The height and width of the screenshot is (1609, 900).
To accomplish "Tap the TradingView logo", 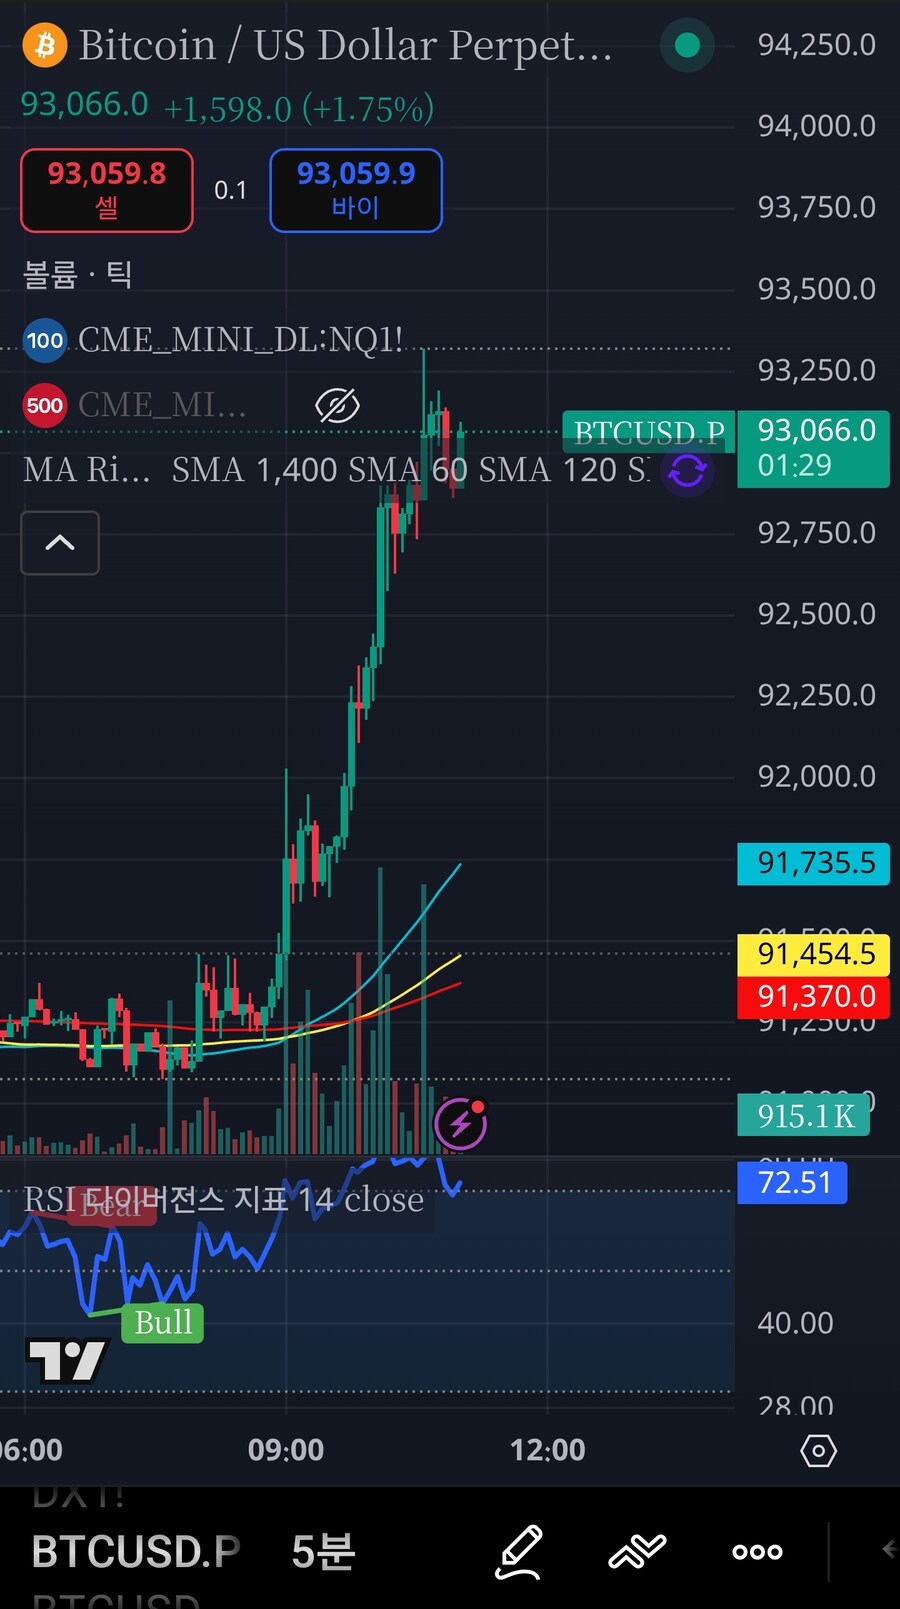I will coord(66,1360).
